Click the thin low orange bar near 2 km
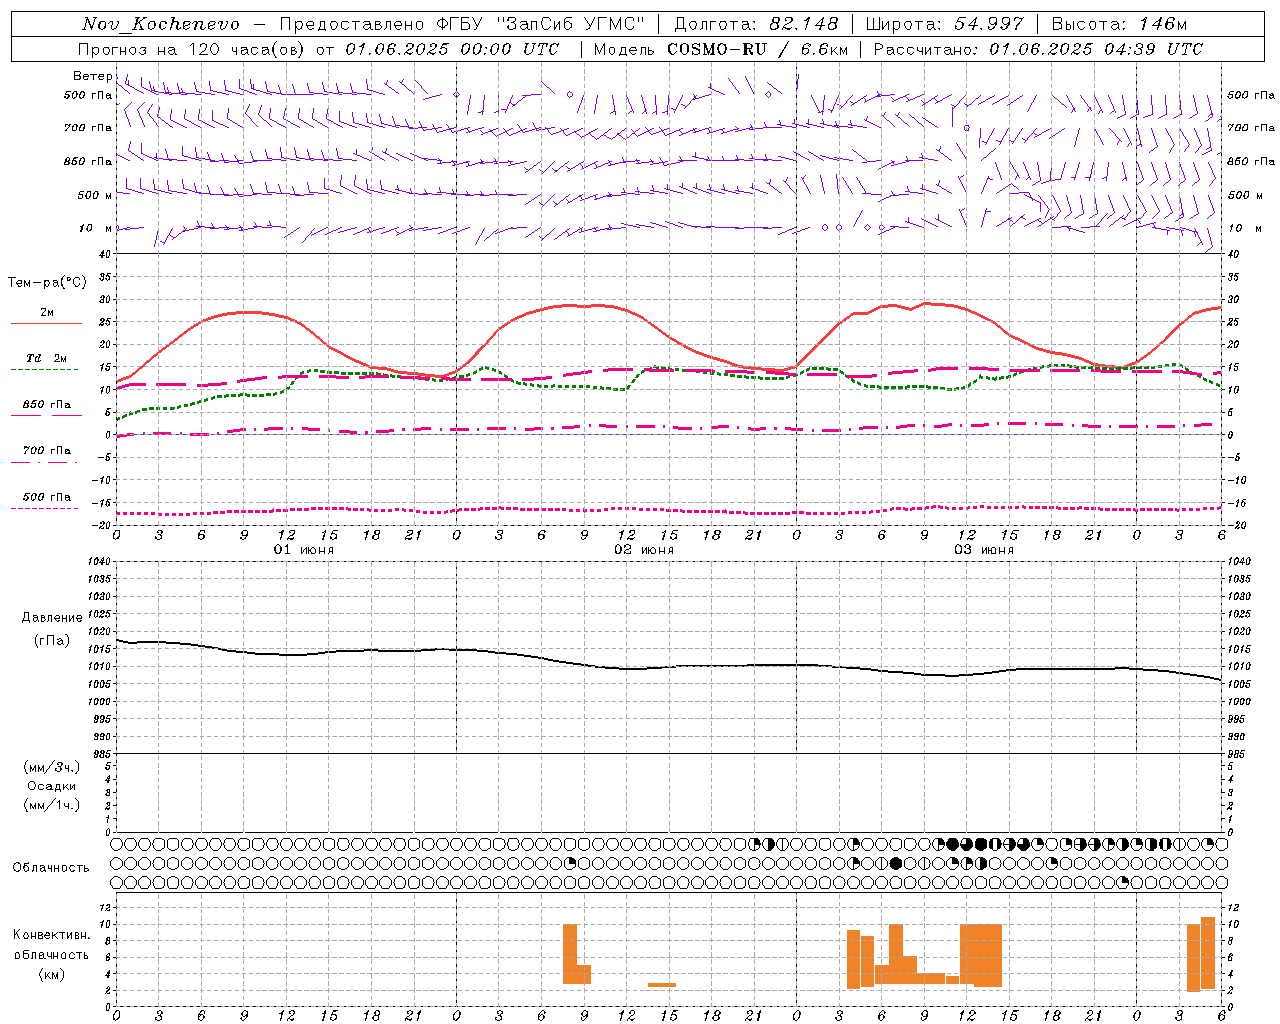This screenshot has width=1280, height=1024. point(661,985)
